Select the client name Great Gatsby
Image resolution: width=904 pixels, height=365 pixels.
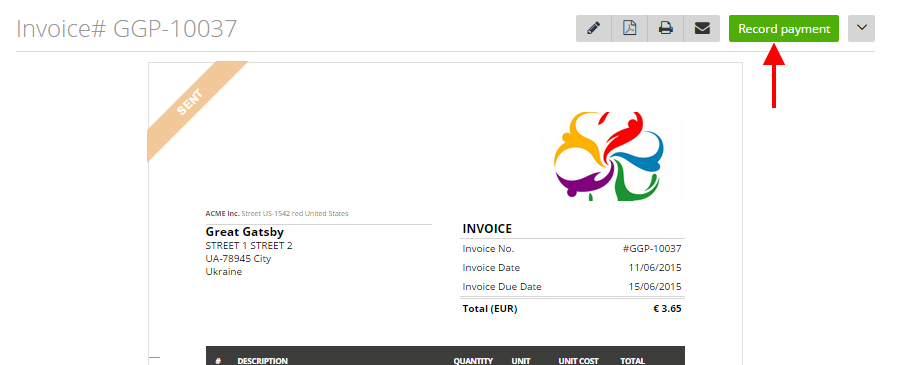pos(244,232)
